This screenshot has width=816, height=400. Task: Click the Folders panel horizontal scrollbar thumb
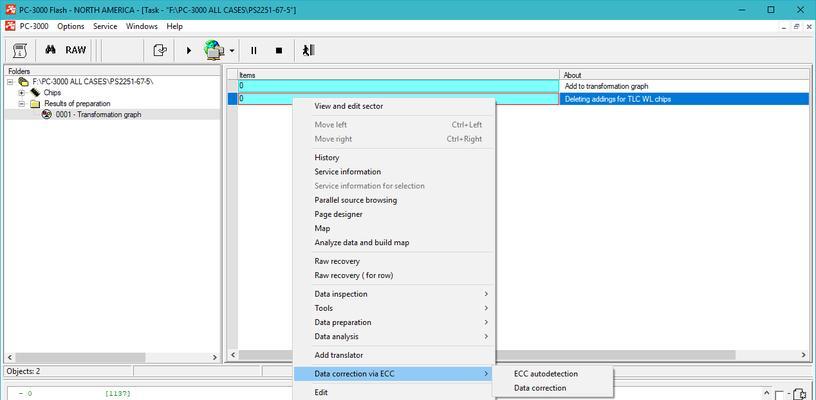(80, 357)
